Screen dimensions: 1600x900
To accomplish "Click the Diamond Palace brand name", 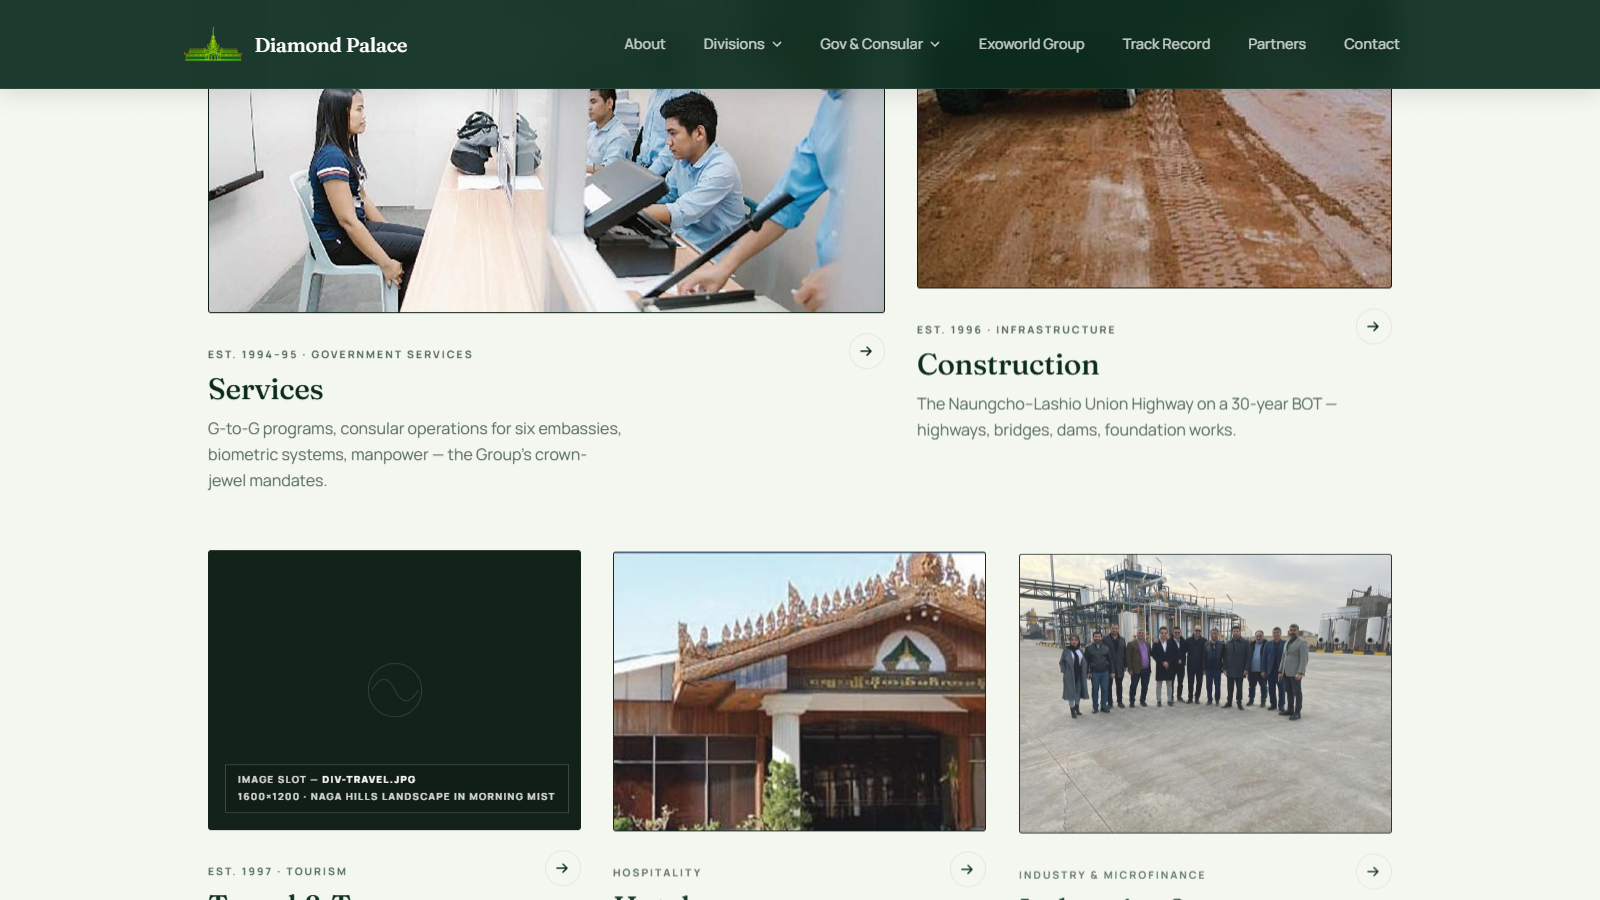I will click(331, 45).
